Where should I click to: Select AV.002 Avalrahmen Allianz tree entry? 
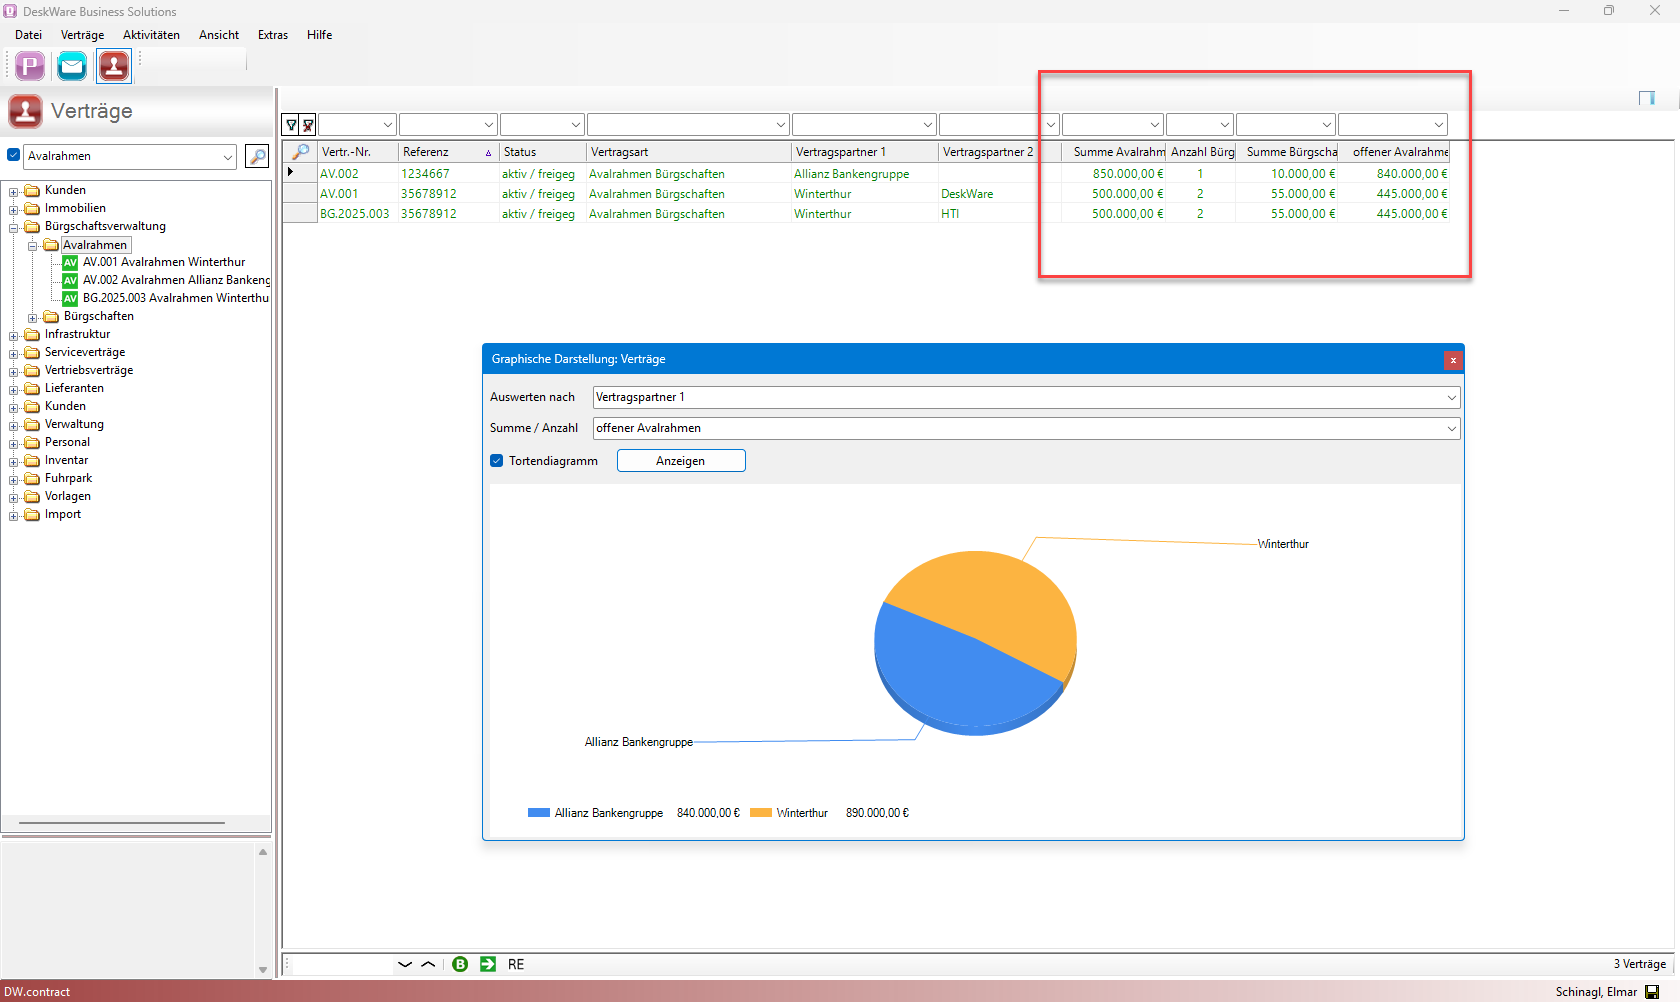[x=166, y=280]
